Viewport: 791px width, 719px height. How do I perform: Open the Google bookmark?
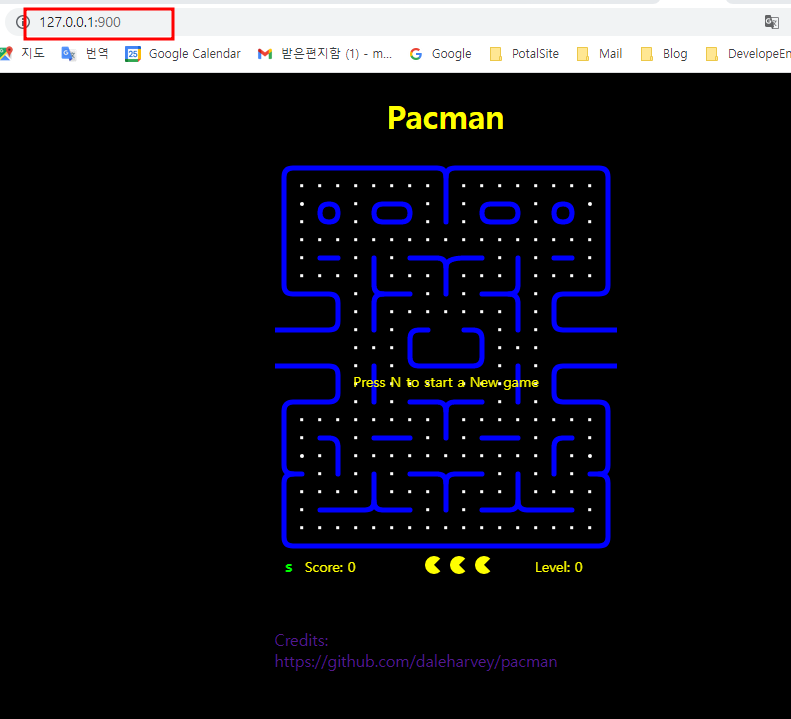coord(440,53)
